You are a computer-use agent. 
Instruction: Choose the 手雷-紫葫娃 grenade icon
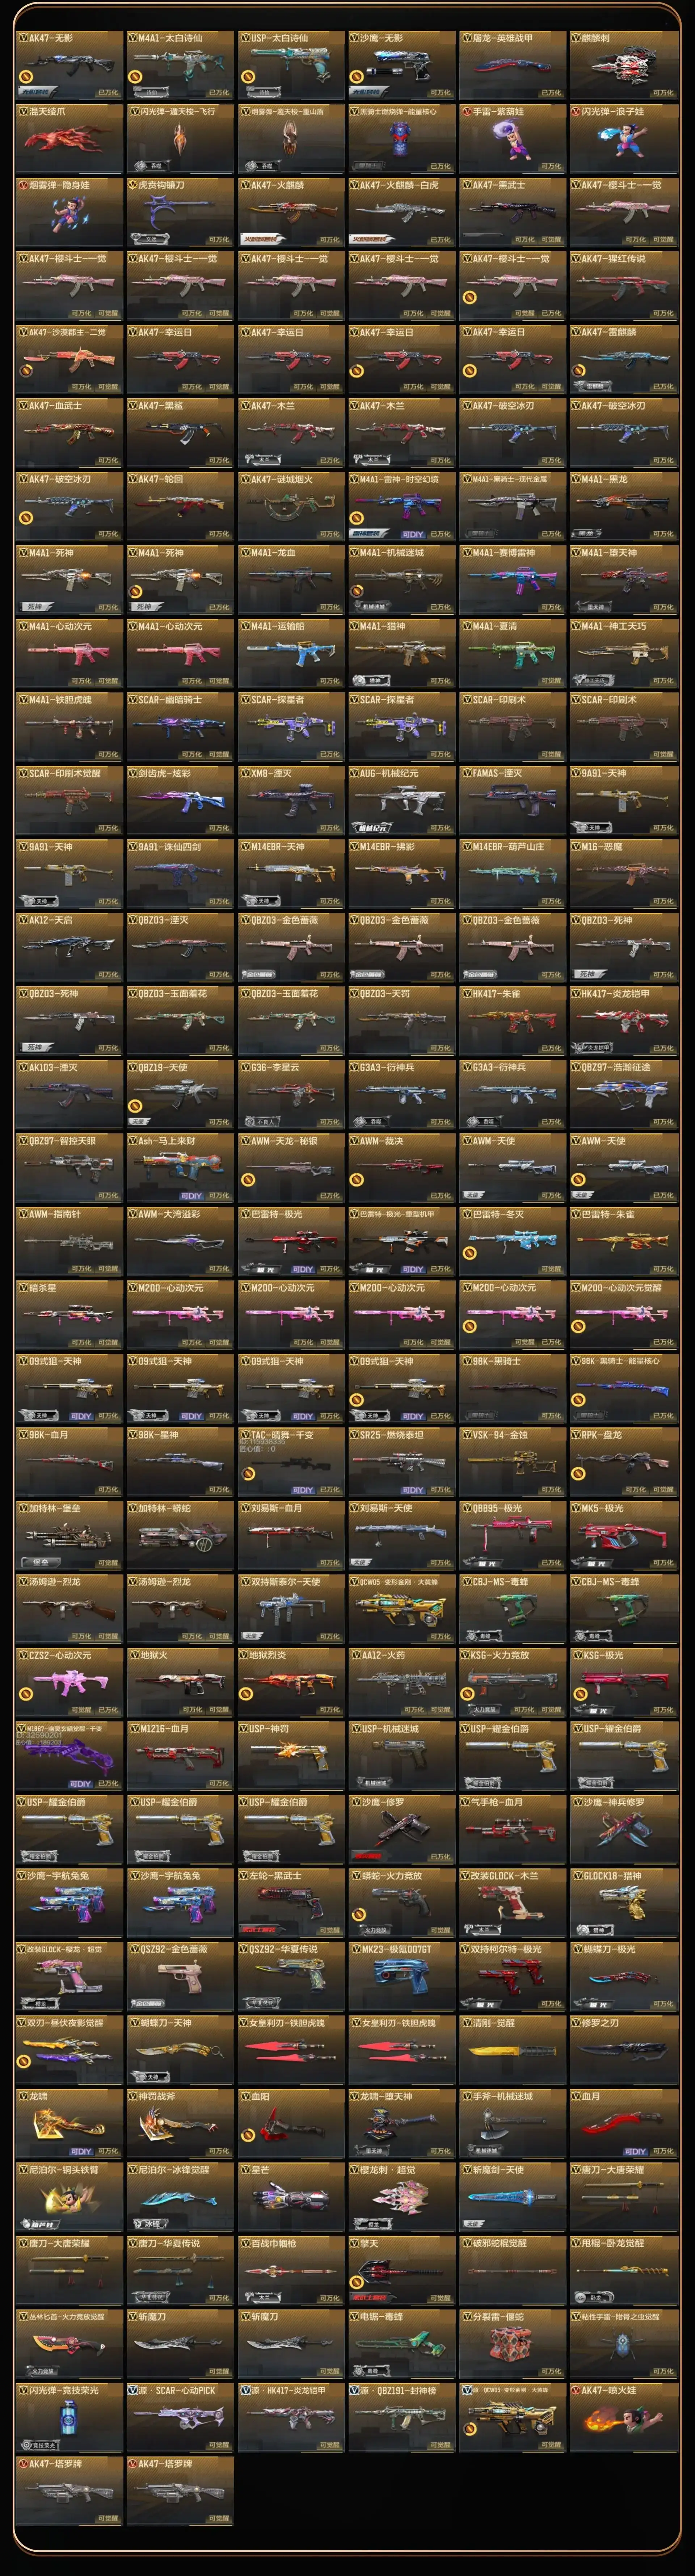coord(512,138)
